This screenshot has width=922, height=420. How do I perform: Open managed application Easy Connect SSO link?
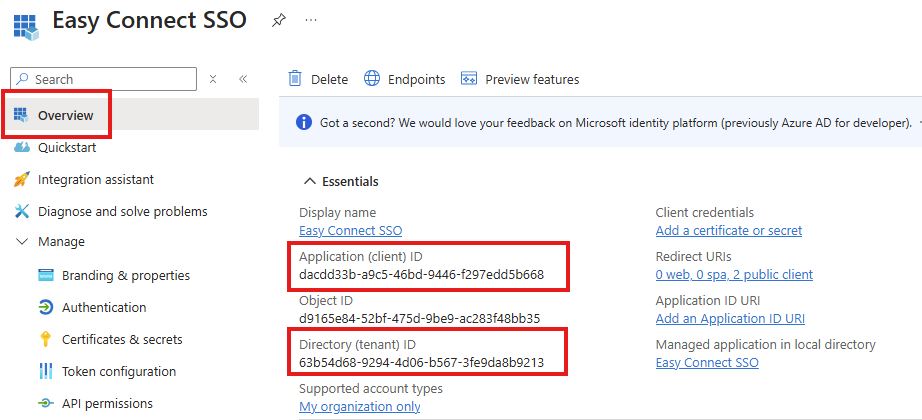[707, 362]
